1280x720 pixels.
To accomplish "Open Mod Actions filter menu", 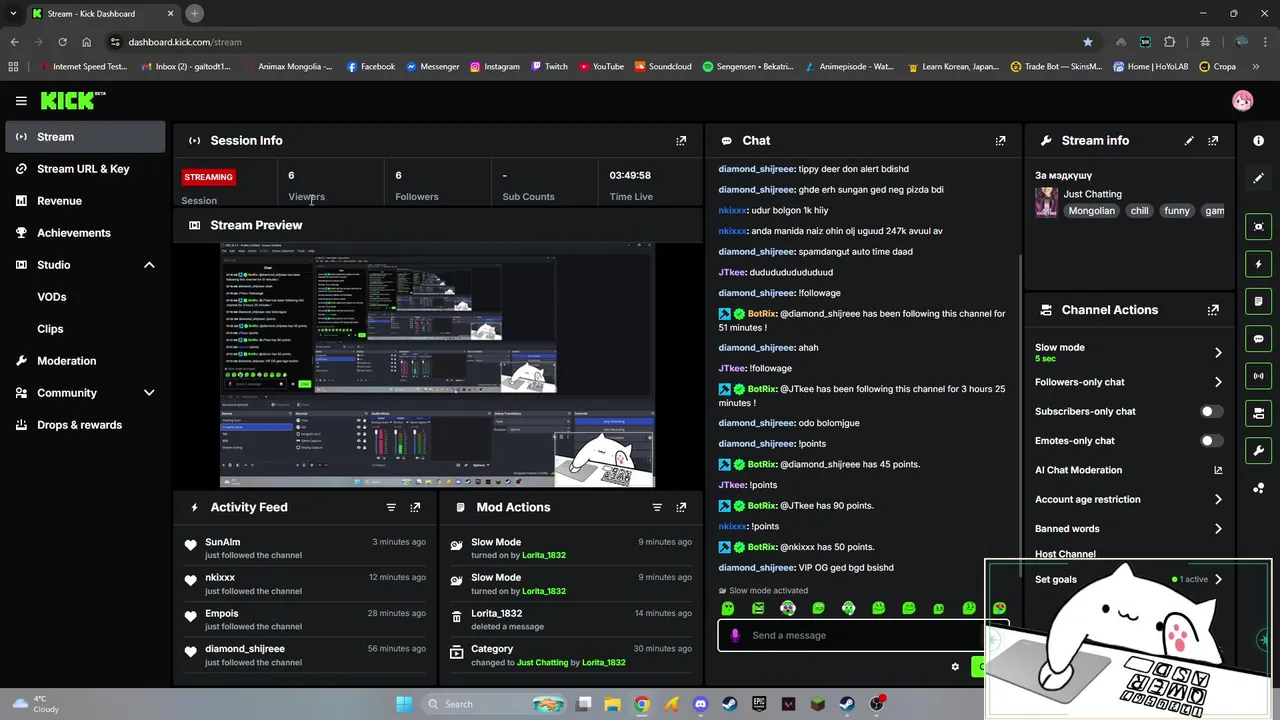I will click(x=657, y=507).
